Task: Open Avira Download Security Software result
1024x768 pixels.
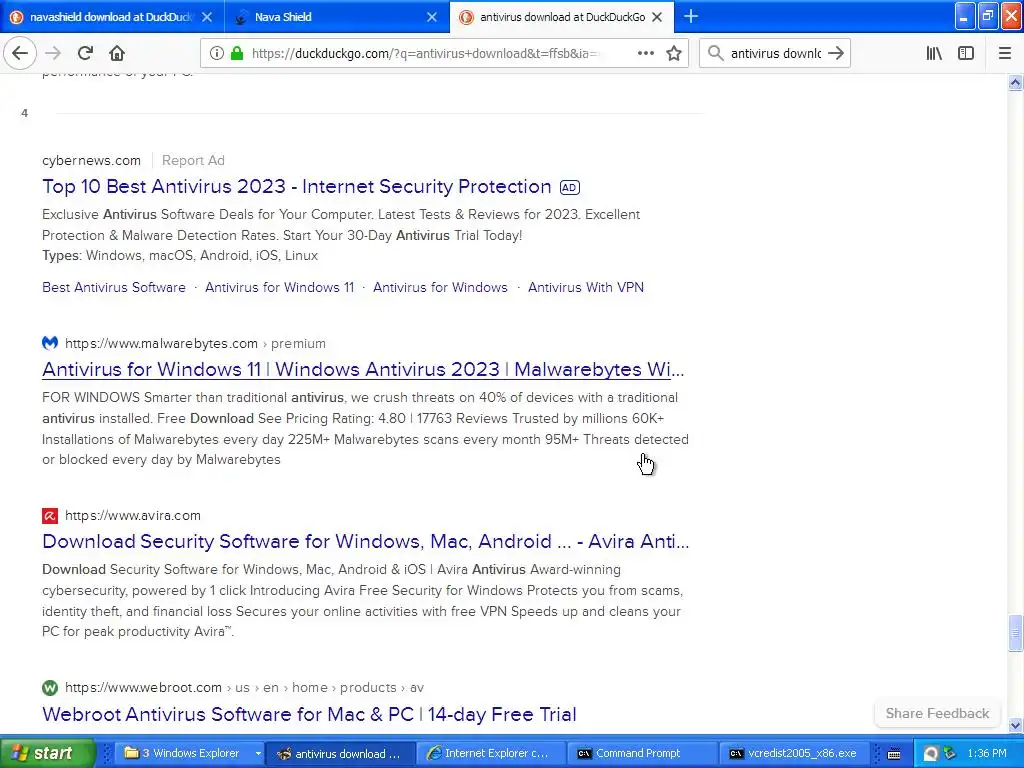Action: pyautogui.click(x=366, y=541)
